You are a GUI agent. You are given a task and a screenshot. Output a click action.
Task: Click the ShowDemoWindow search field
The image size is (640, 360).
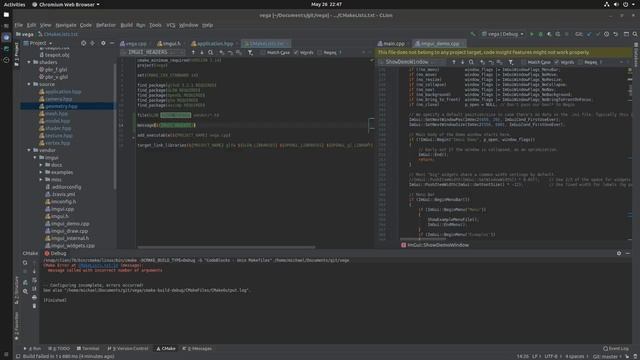click(411, 62)
